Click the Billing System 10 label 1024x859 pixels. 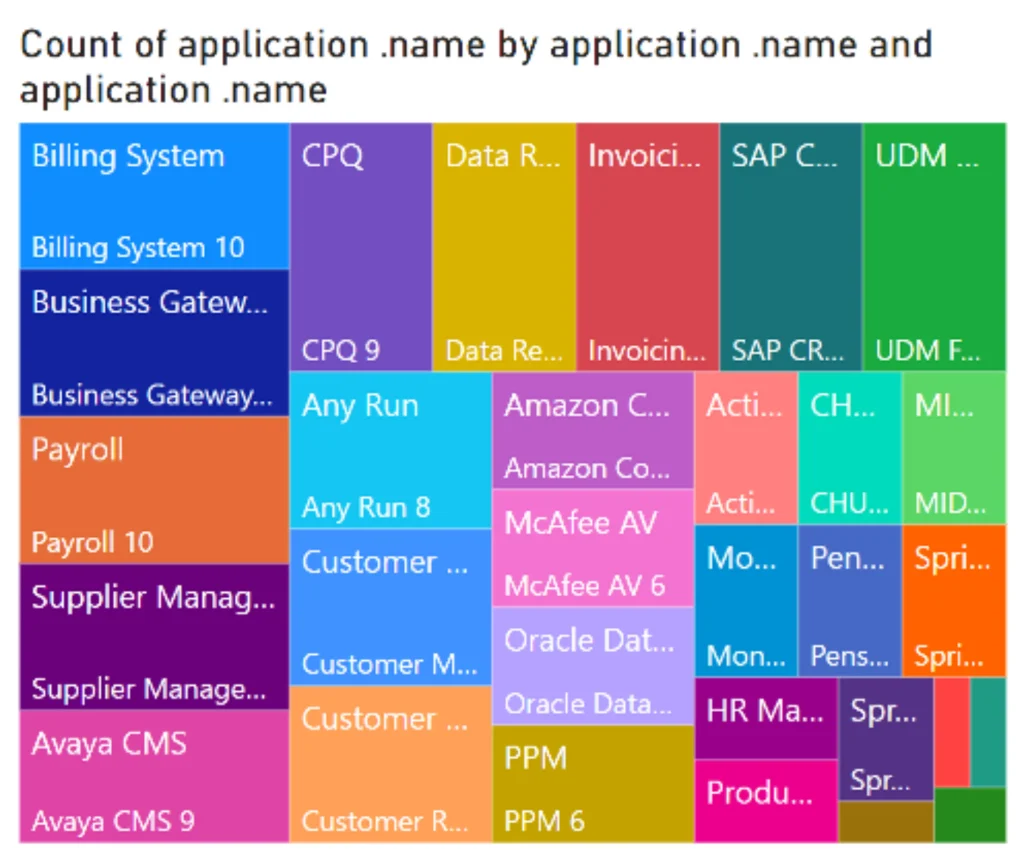[x=138, y=248]
